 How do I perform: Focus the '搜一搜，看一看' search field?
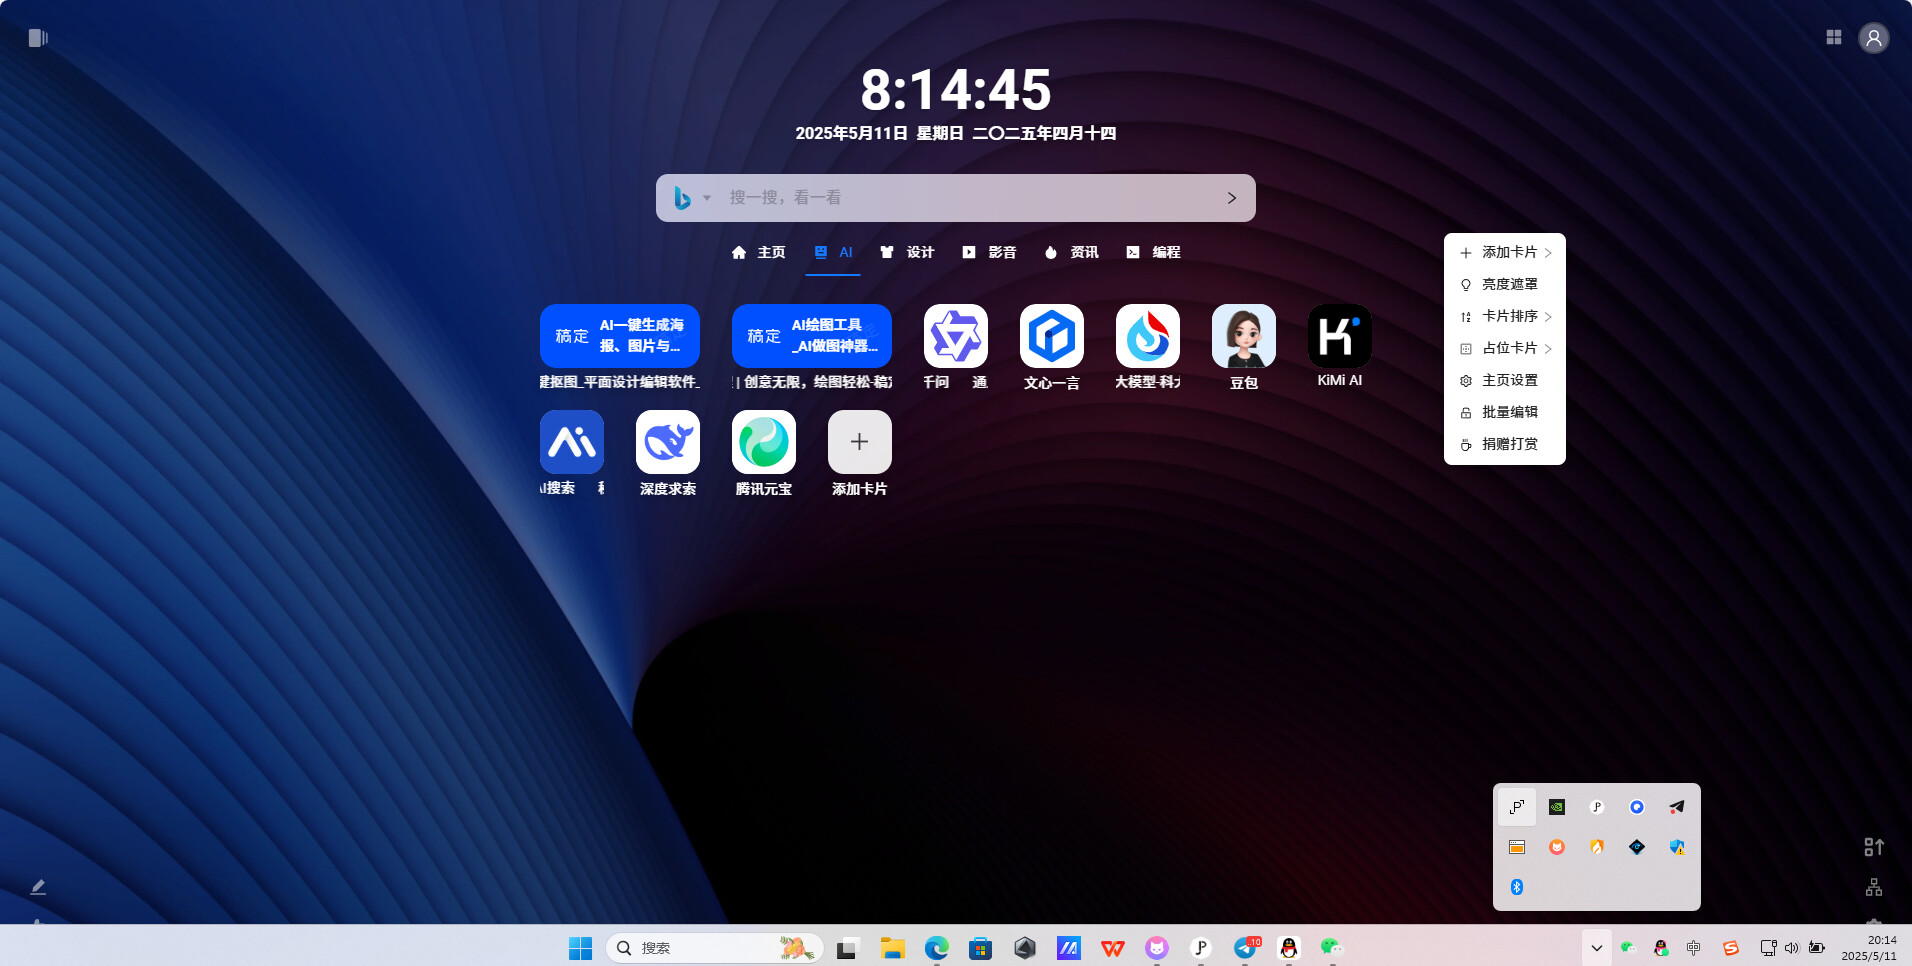(965, 198)
